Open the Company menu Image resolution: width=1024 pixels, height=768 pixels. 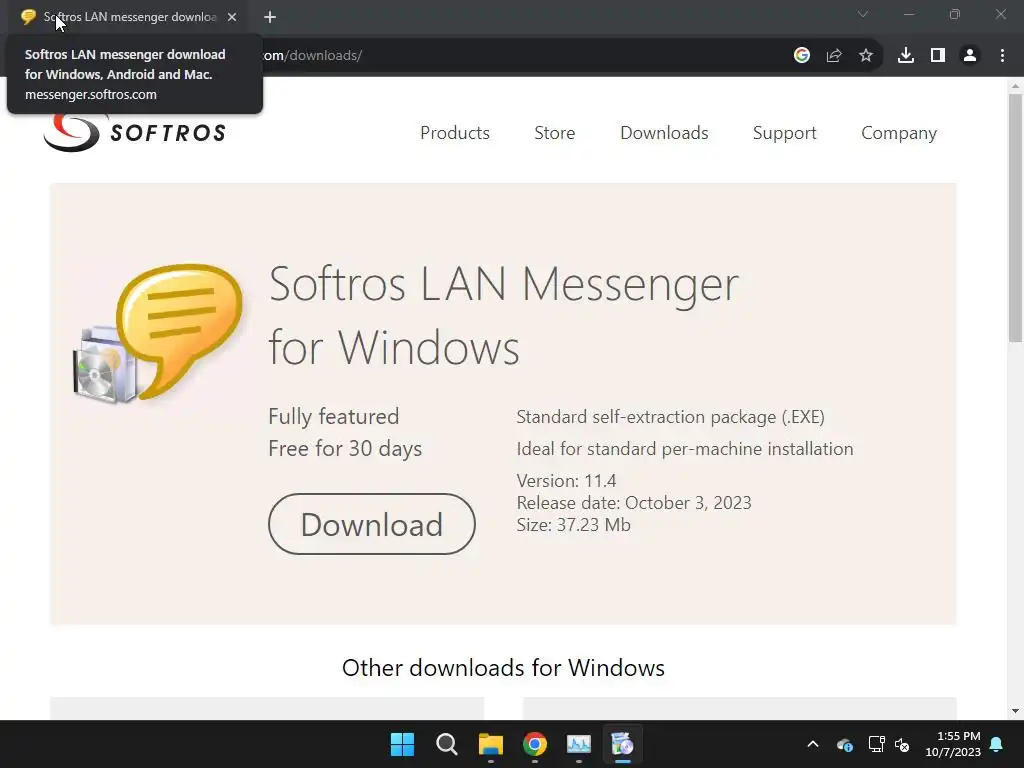[x=899, y=133]
